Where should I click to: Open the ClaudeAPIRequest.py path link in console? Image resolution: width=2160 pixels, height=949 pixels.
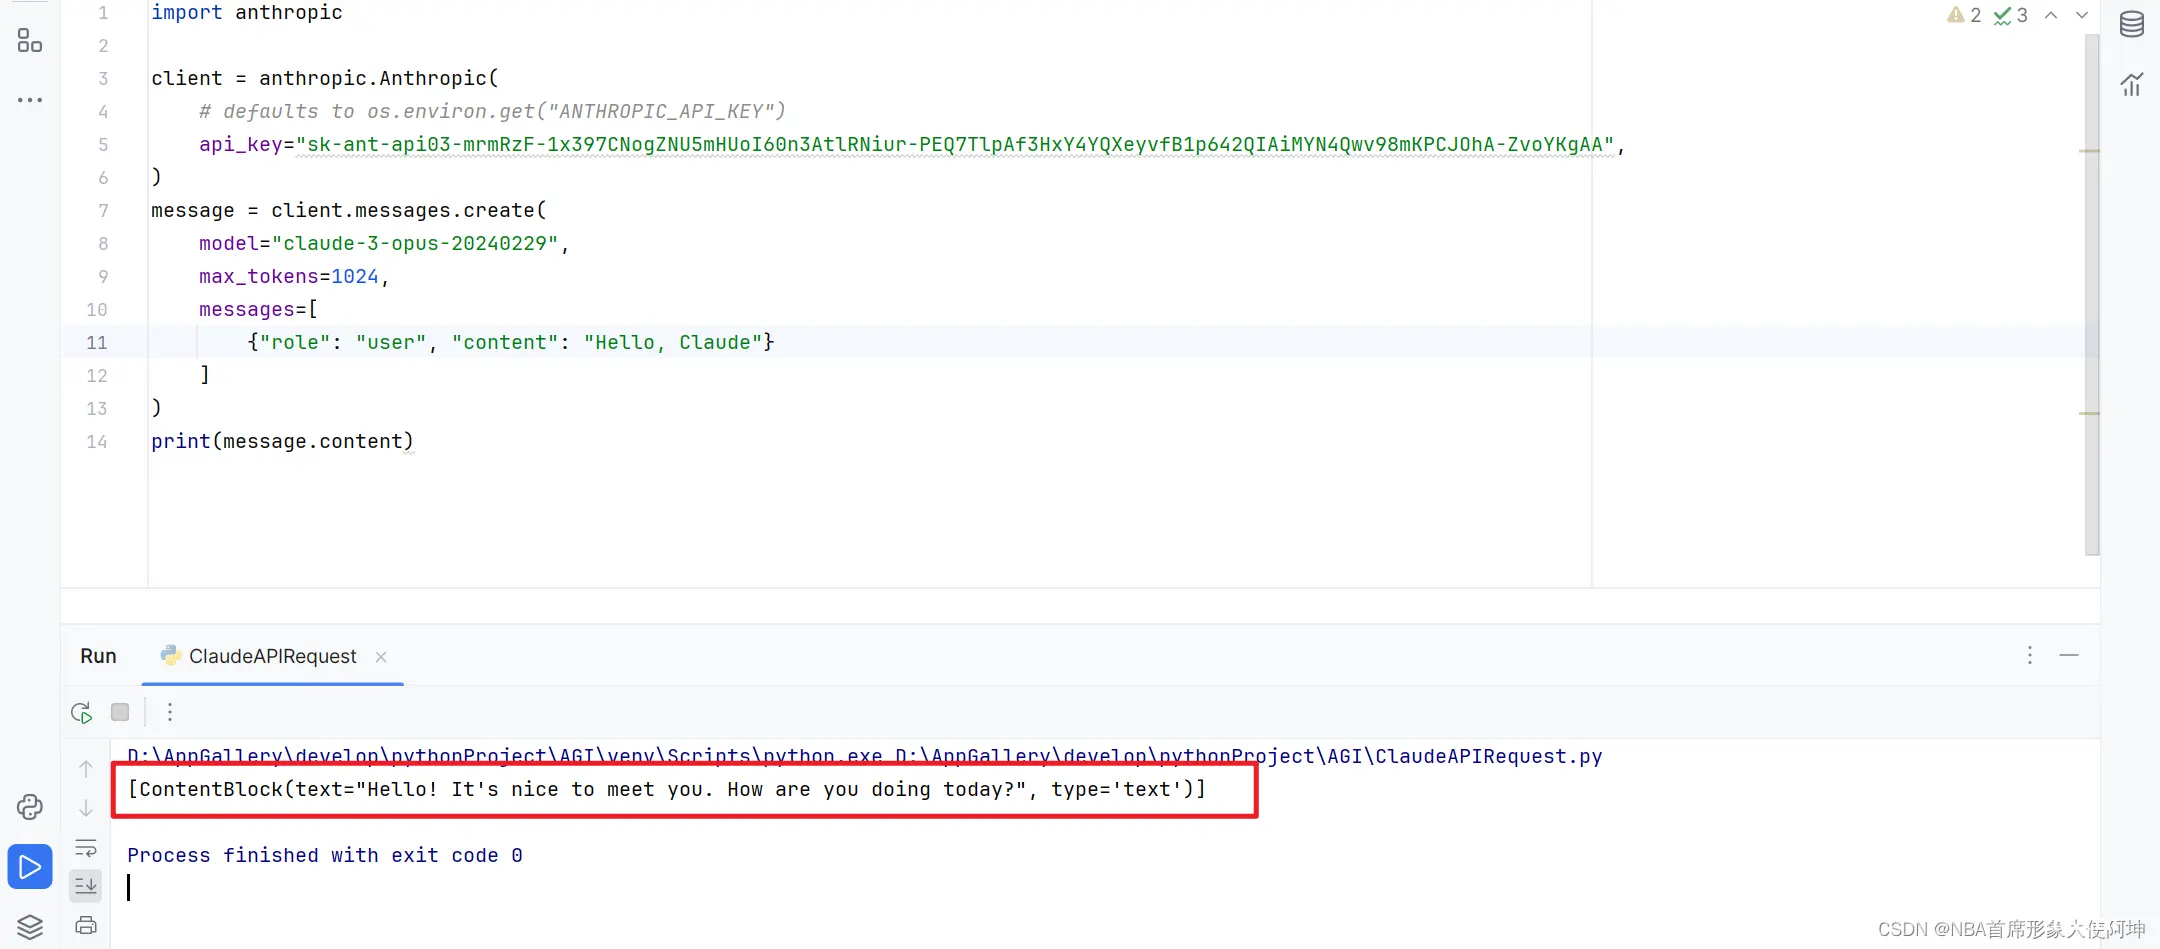(x=1249, y=756)
